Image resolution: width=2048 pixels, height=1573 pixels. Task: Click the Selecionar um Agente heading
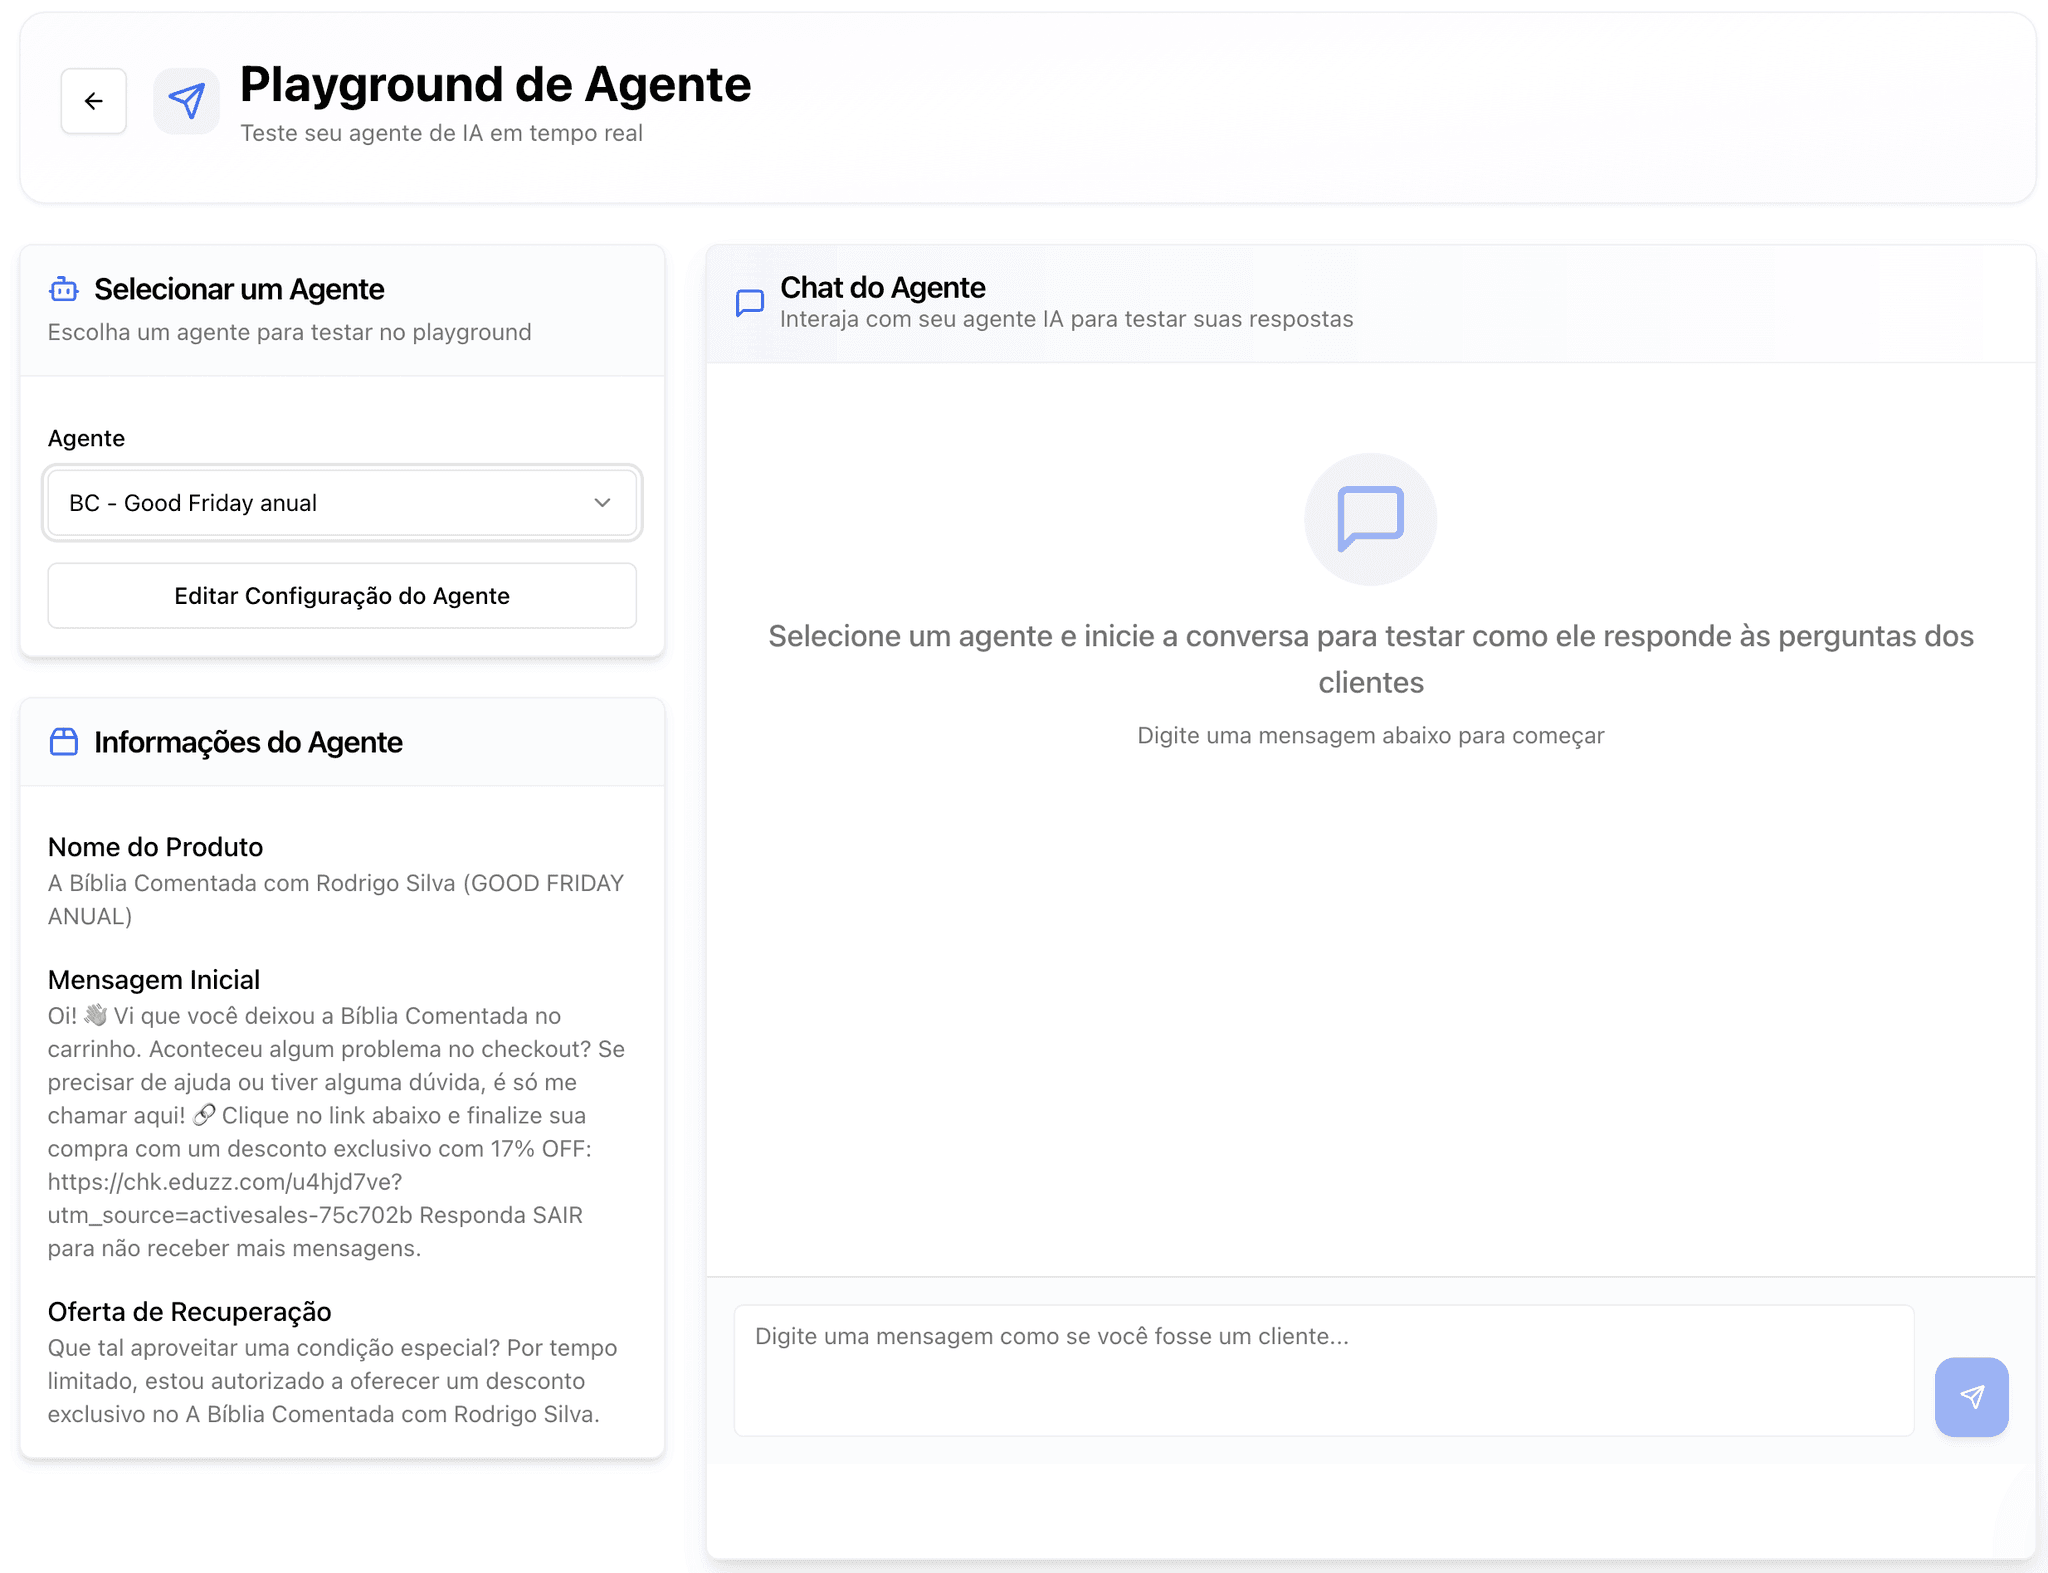[x=239, y=289]
